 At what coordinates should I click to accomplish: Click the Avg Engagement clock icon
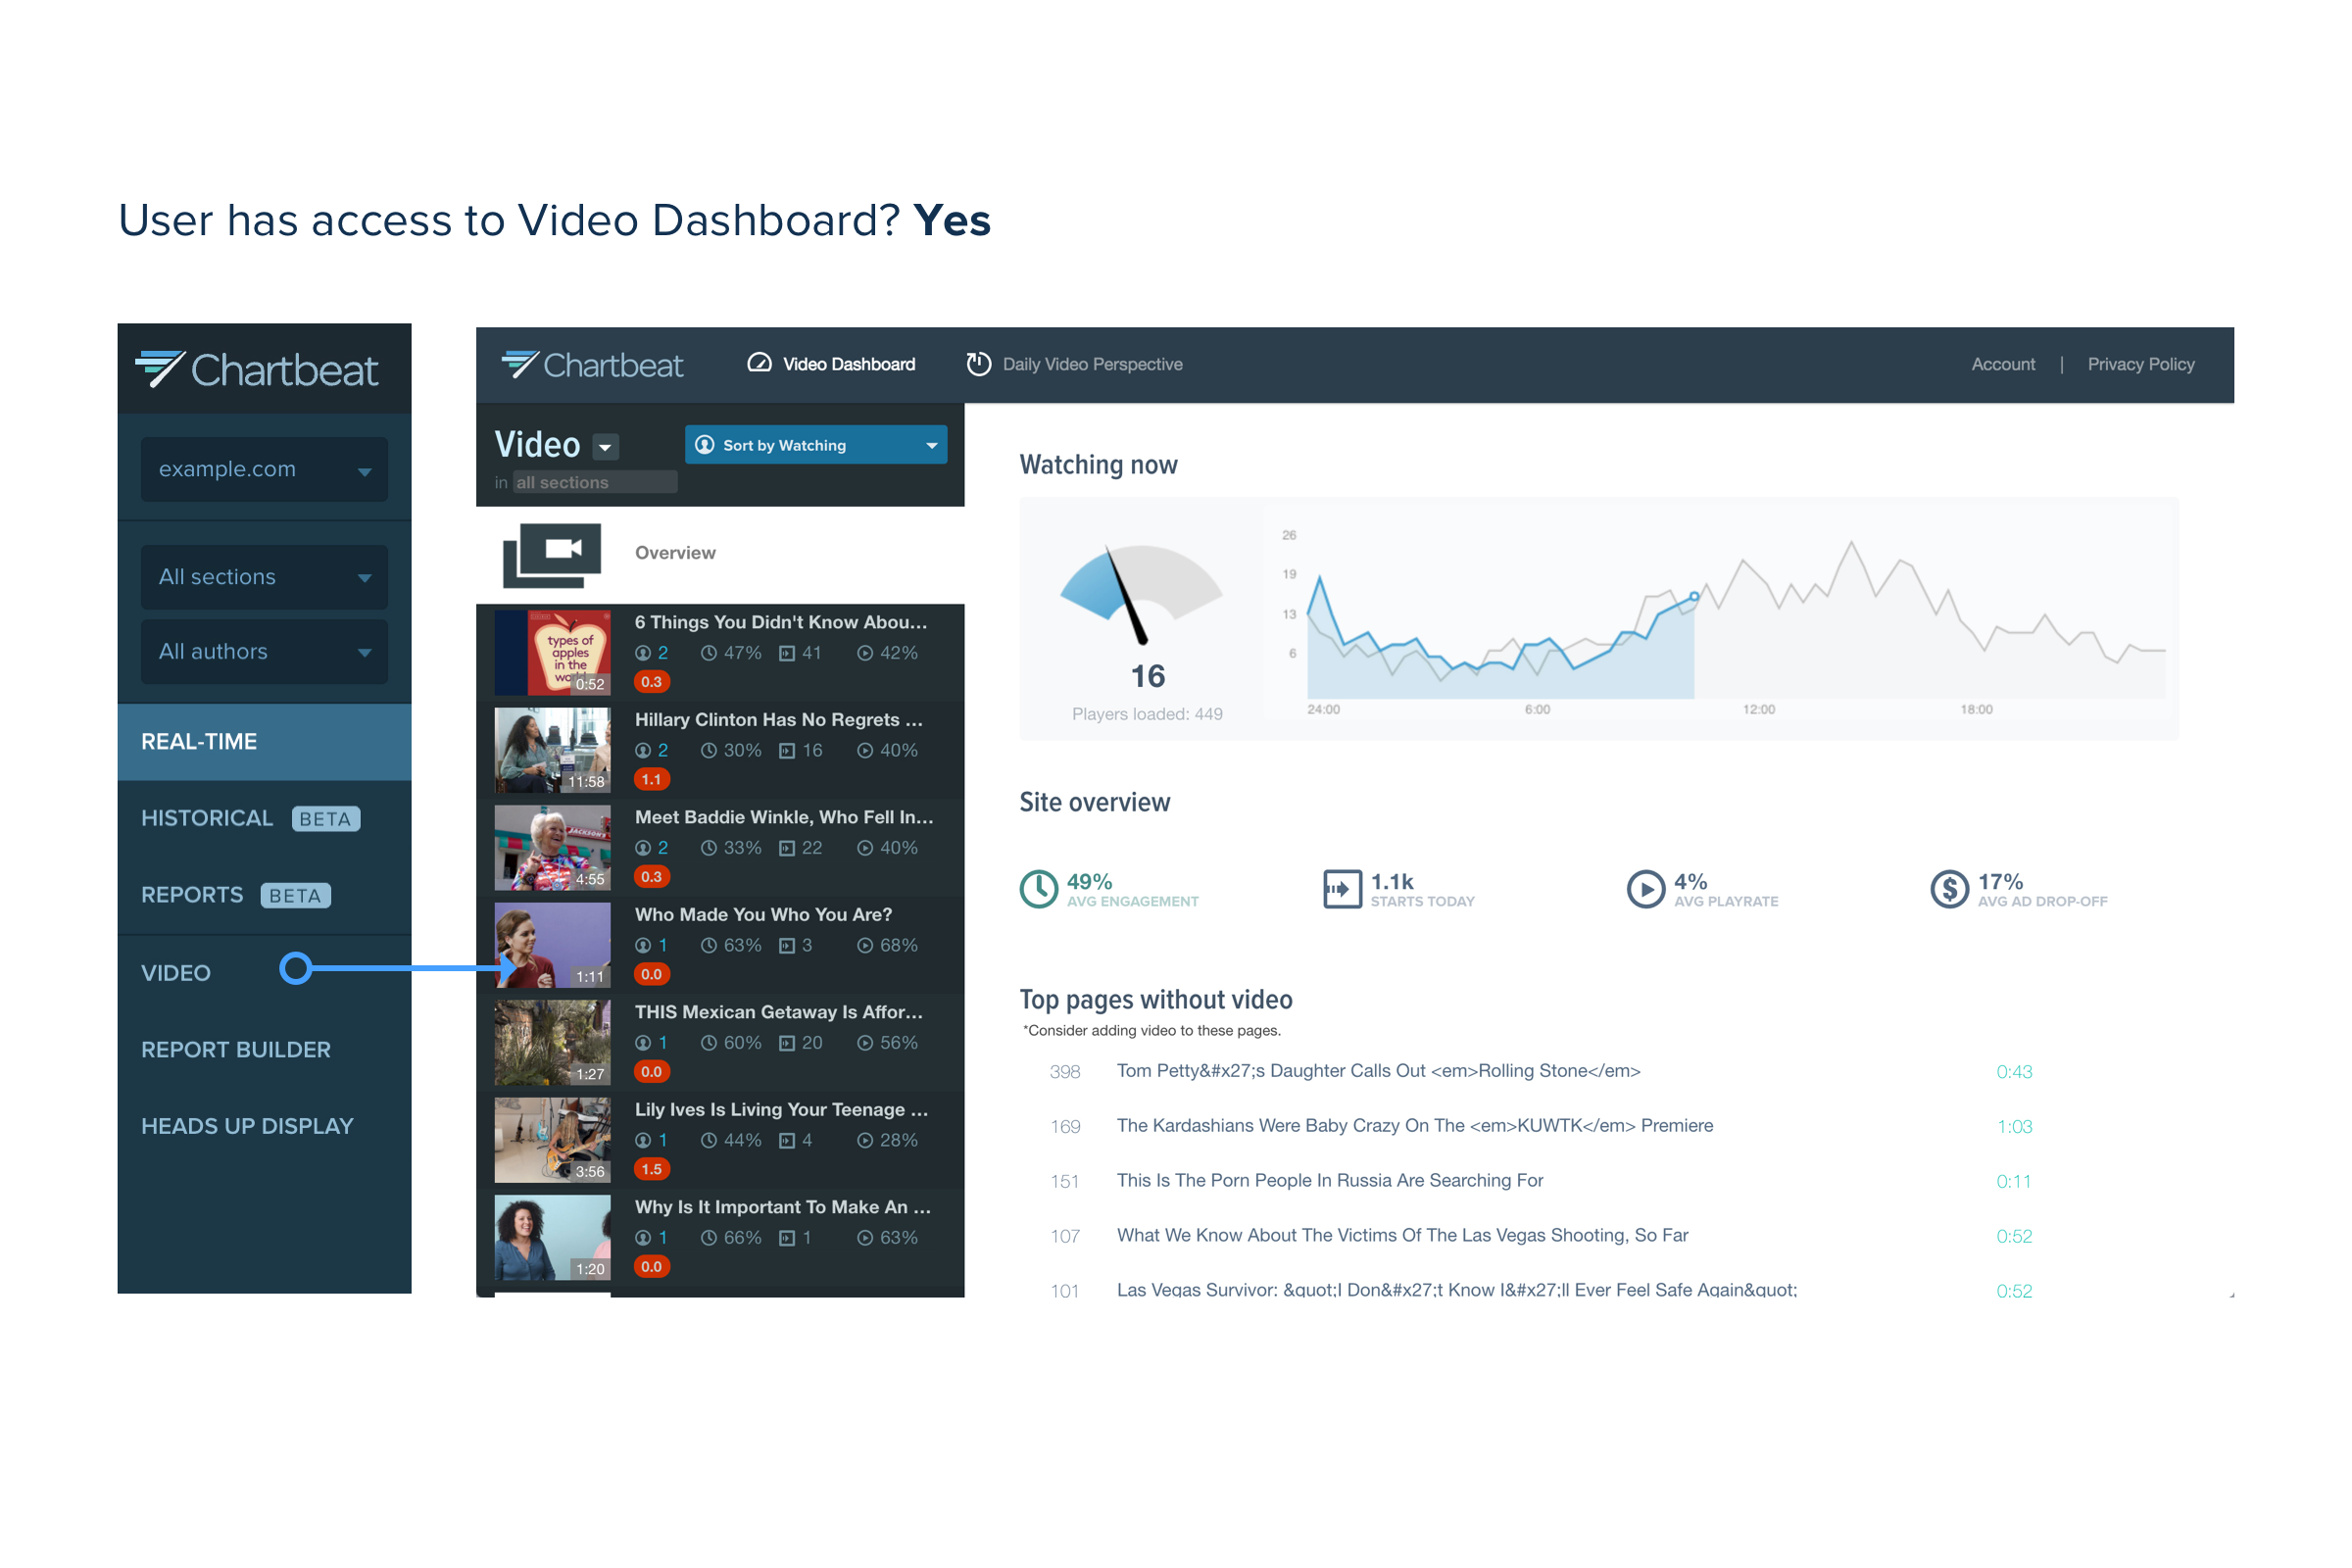pyautogui.click(x=1039, y=889)
